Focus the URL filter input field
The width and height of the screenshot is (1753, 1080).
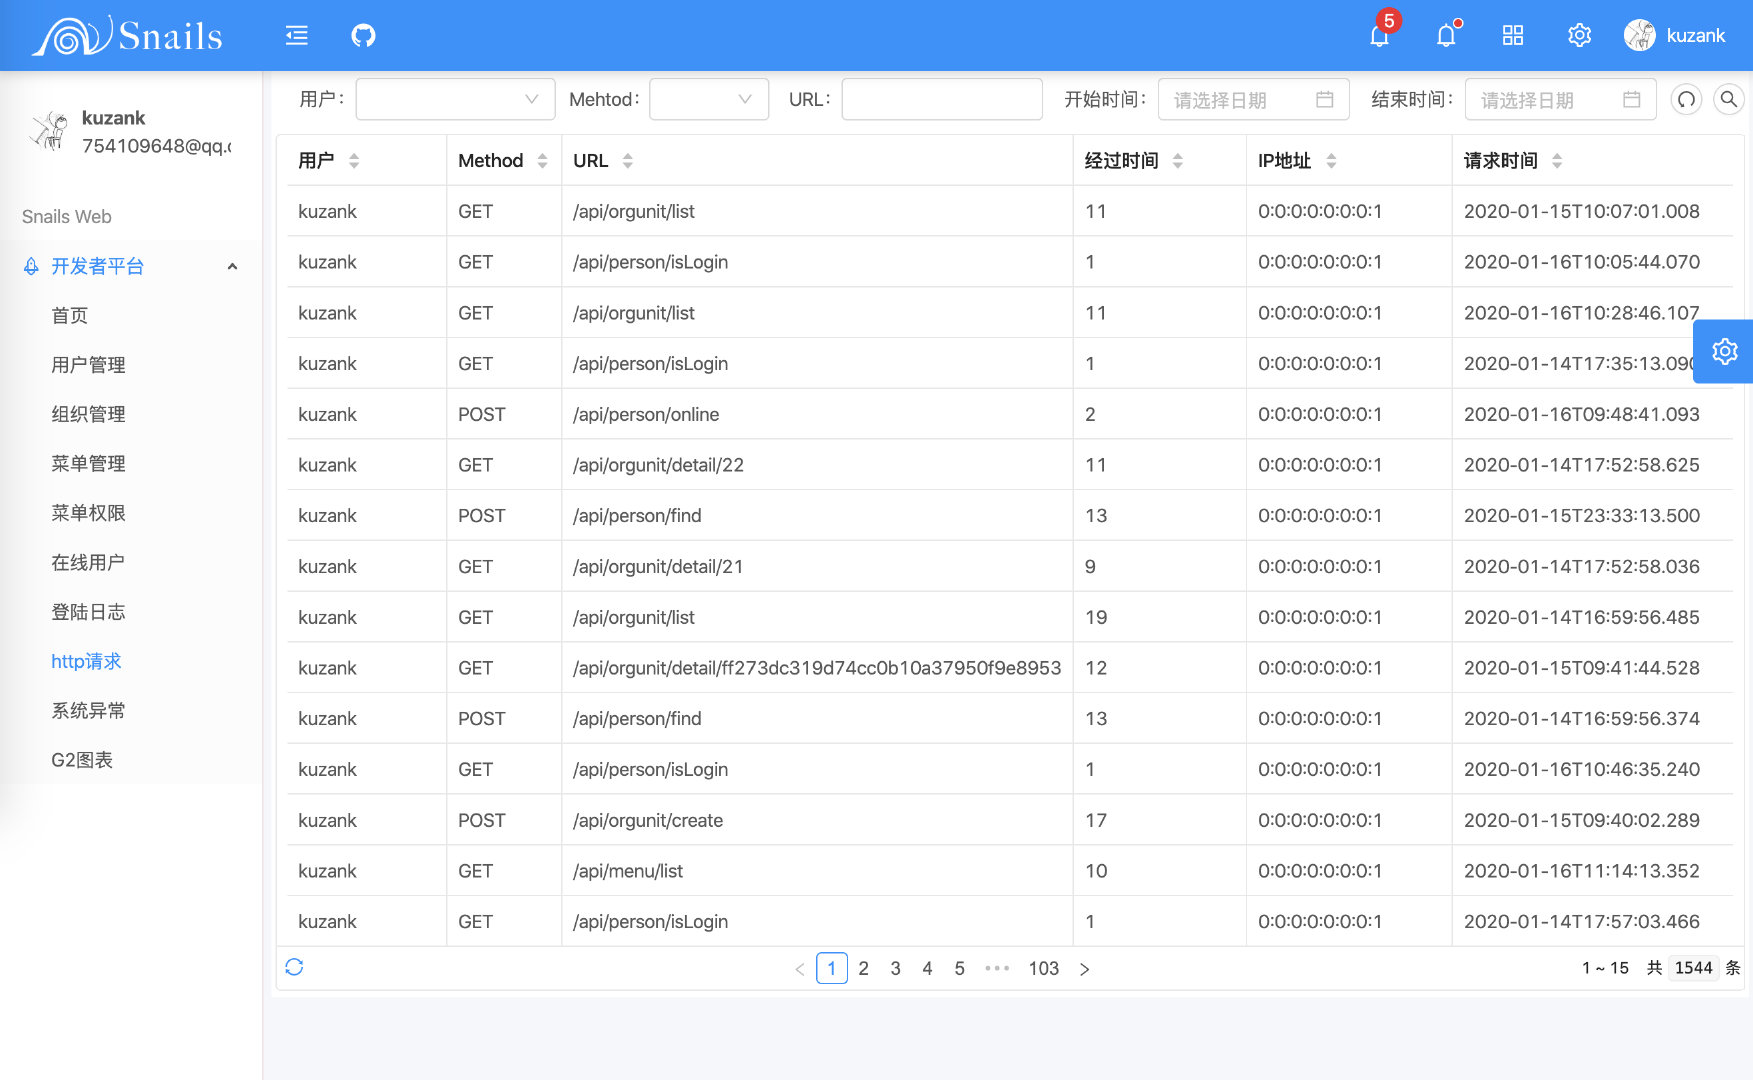pos(942,99)
